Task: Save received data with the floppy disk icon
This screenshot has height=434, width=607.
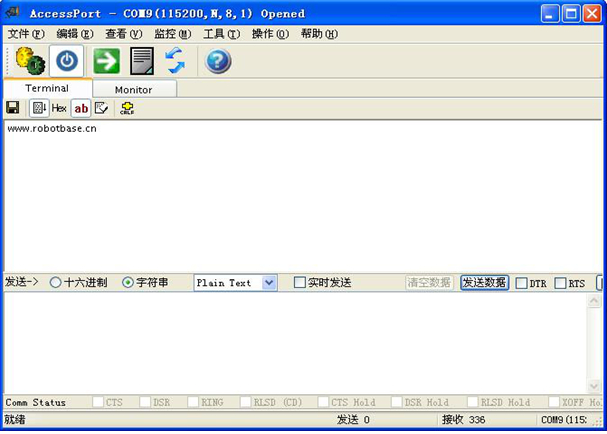Action: tap(13, 108)
